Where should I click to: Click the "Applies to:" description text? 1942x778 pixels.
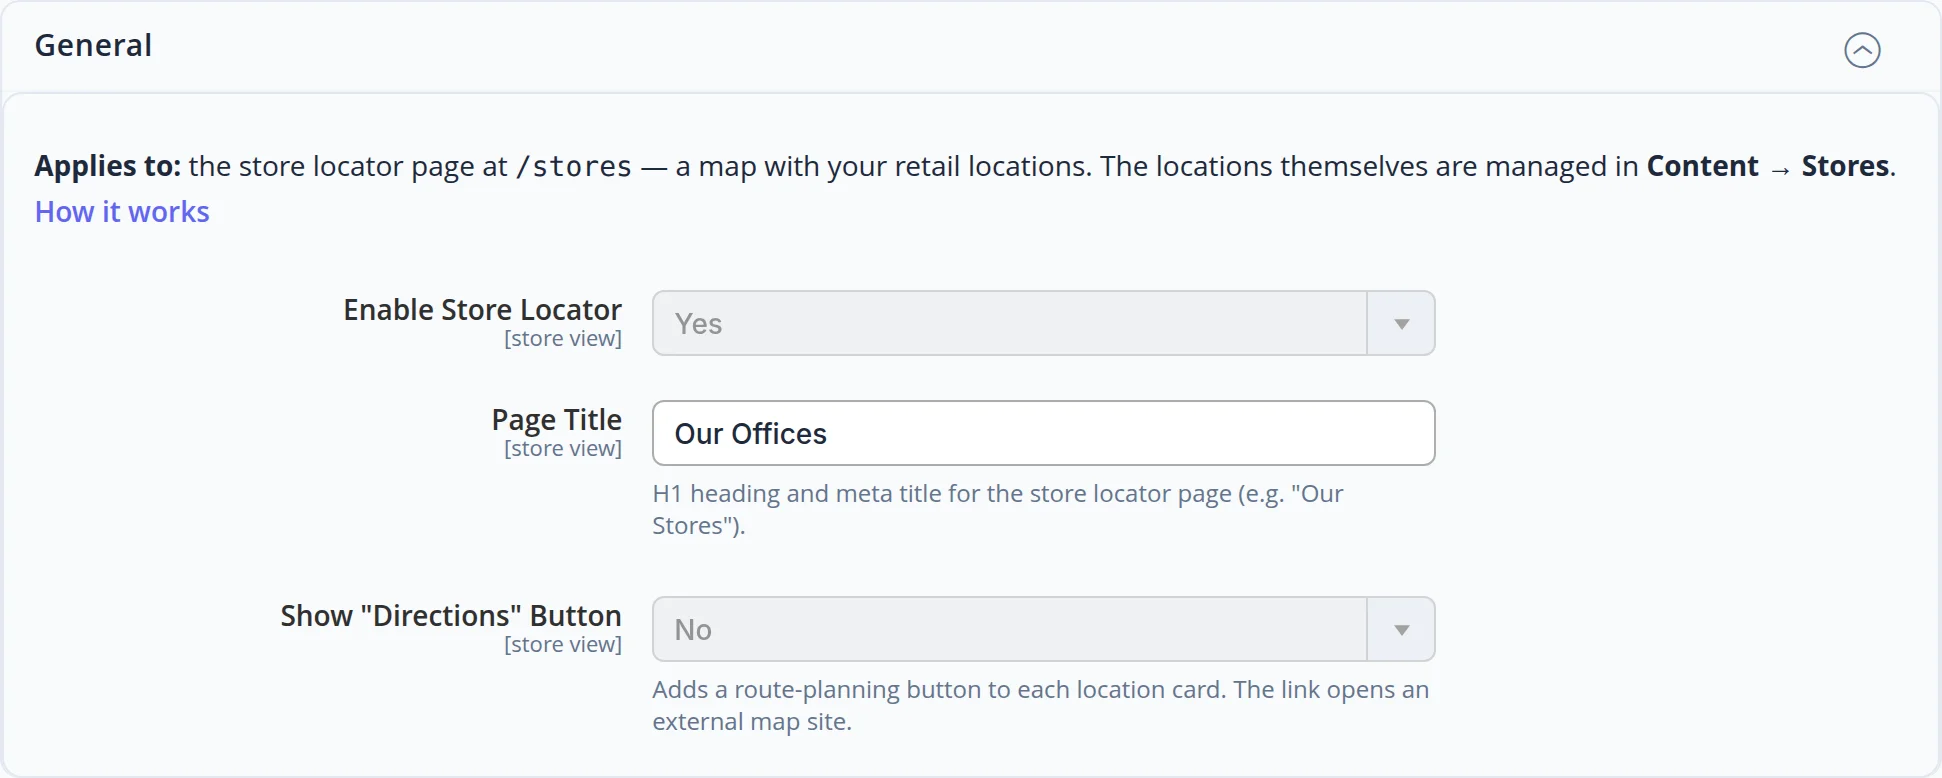[x=965, y=166]
